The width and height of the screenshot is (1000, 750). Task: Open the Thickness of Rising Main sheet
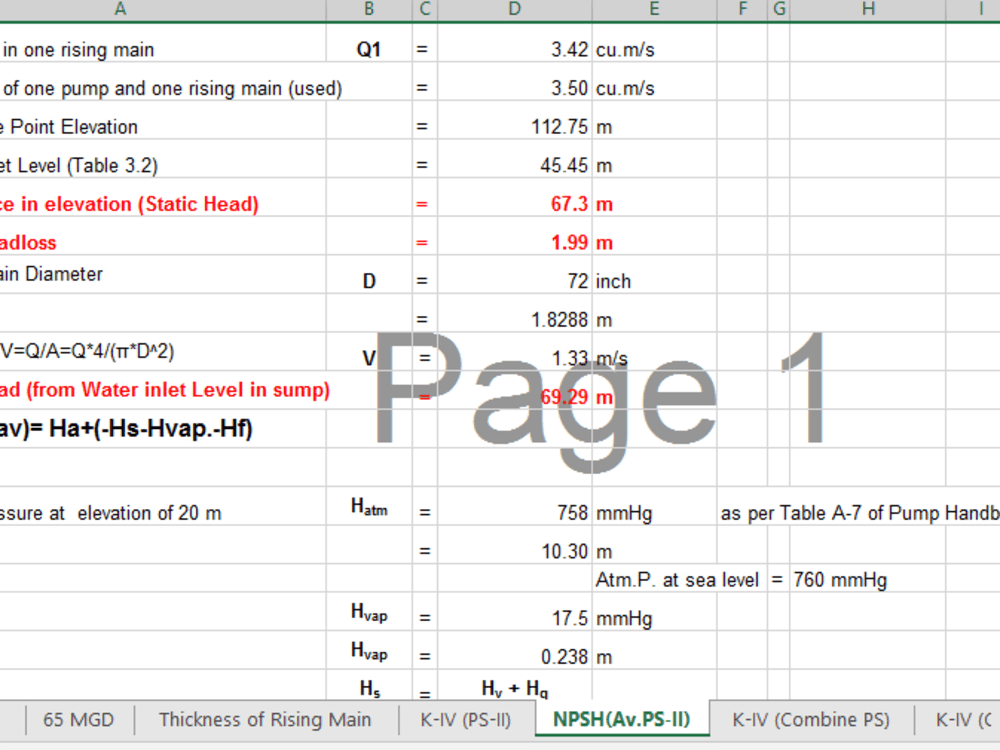coord(265,719)
